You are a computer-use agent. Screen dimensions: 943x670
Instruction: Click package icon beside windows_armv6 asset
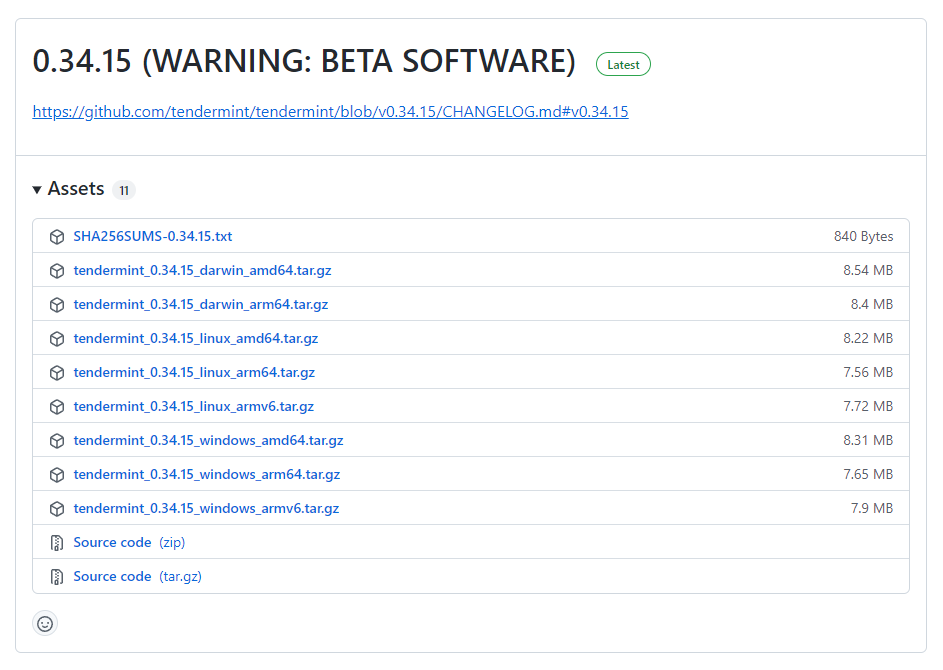(x=57, y=509)
